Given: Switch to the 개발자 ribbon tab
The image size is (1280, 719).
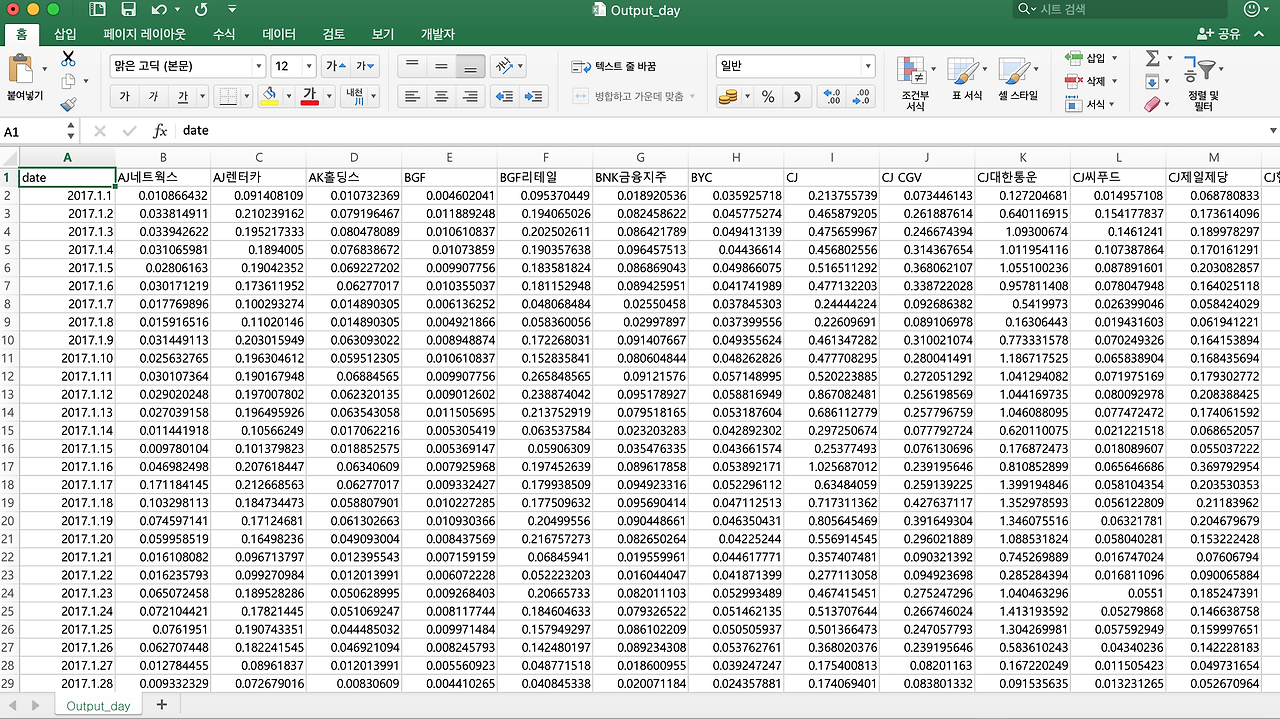Looking at the screenshot, I should point(437,33).
